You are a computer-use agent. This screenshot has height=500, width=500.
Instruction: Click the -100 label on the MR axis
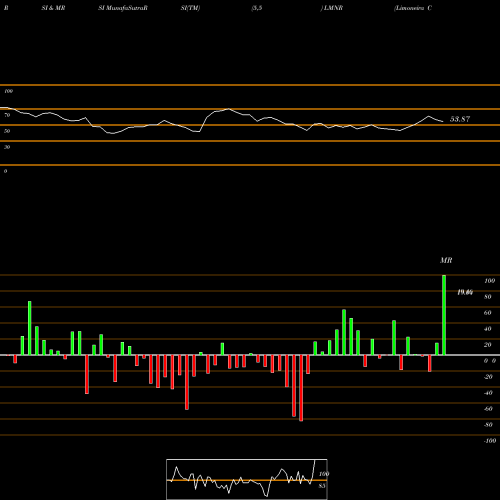pyautogui.click(x=489, y=441)
